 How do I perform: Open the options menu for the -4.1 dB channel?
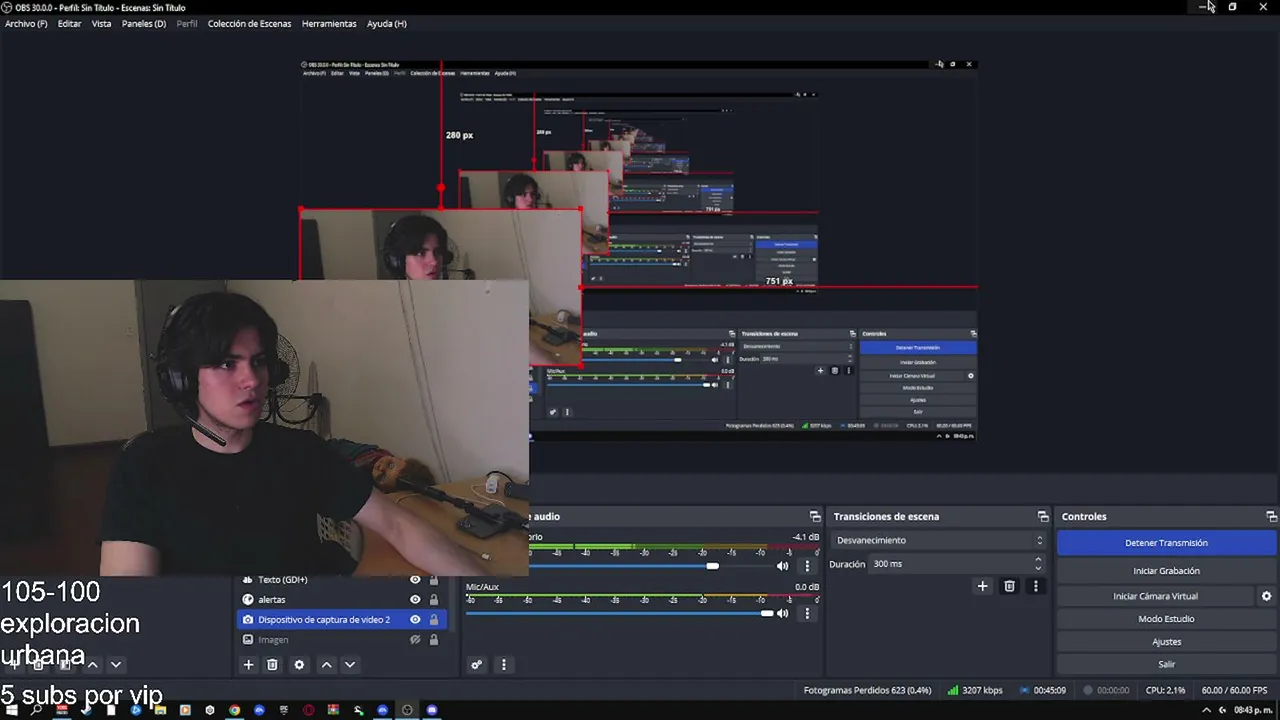[807, 566]
